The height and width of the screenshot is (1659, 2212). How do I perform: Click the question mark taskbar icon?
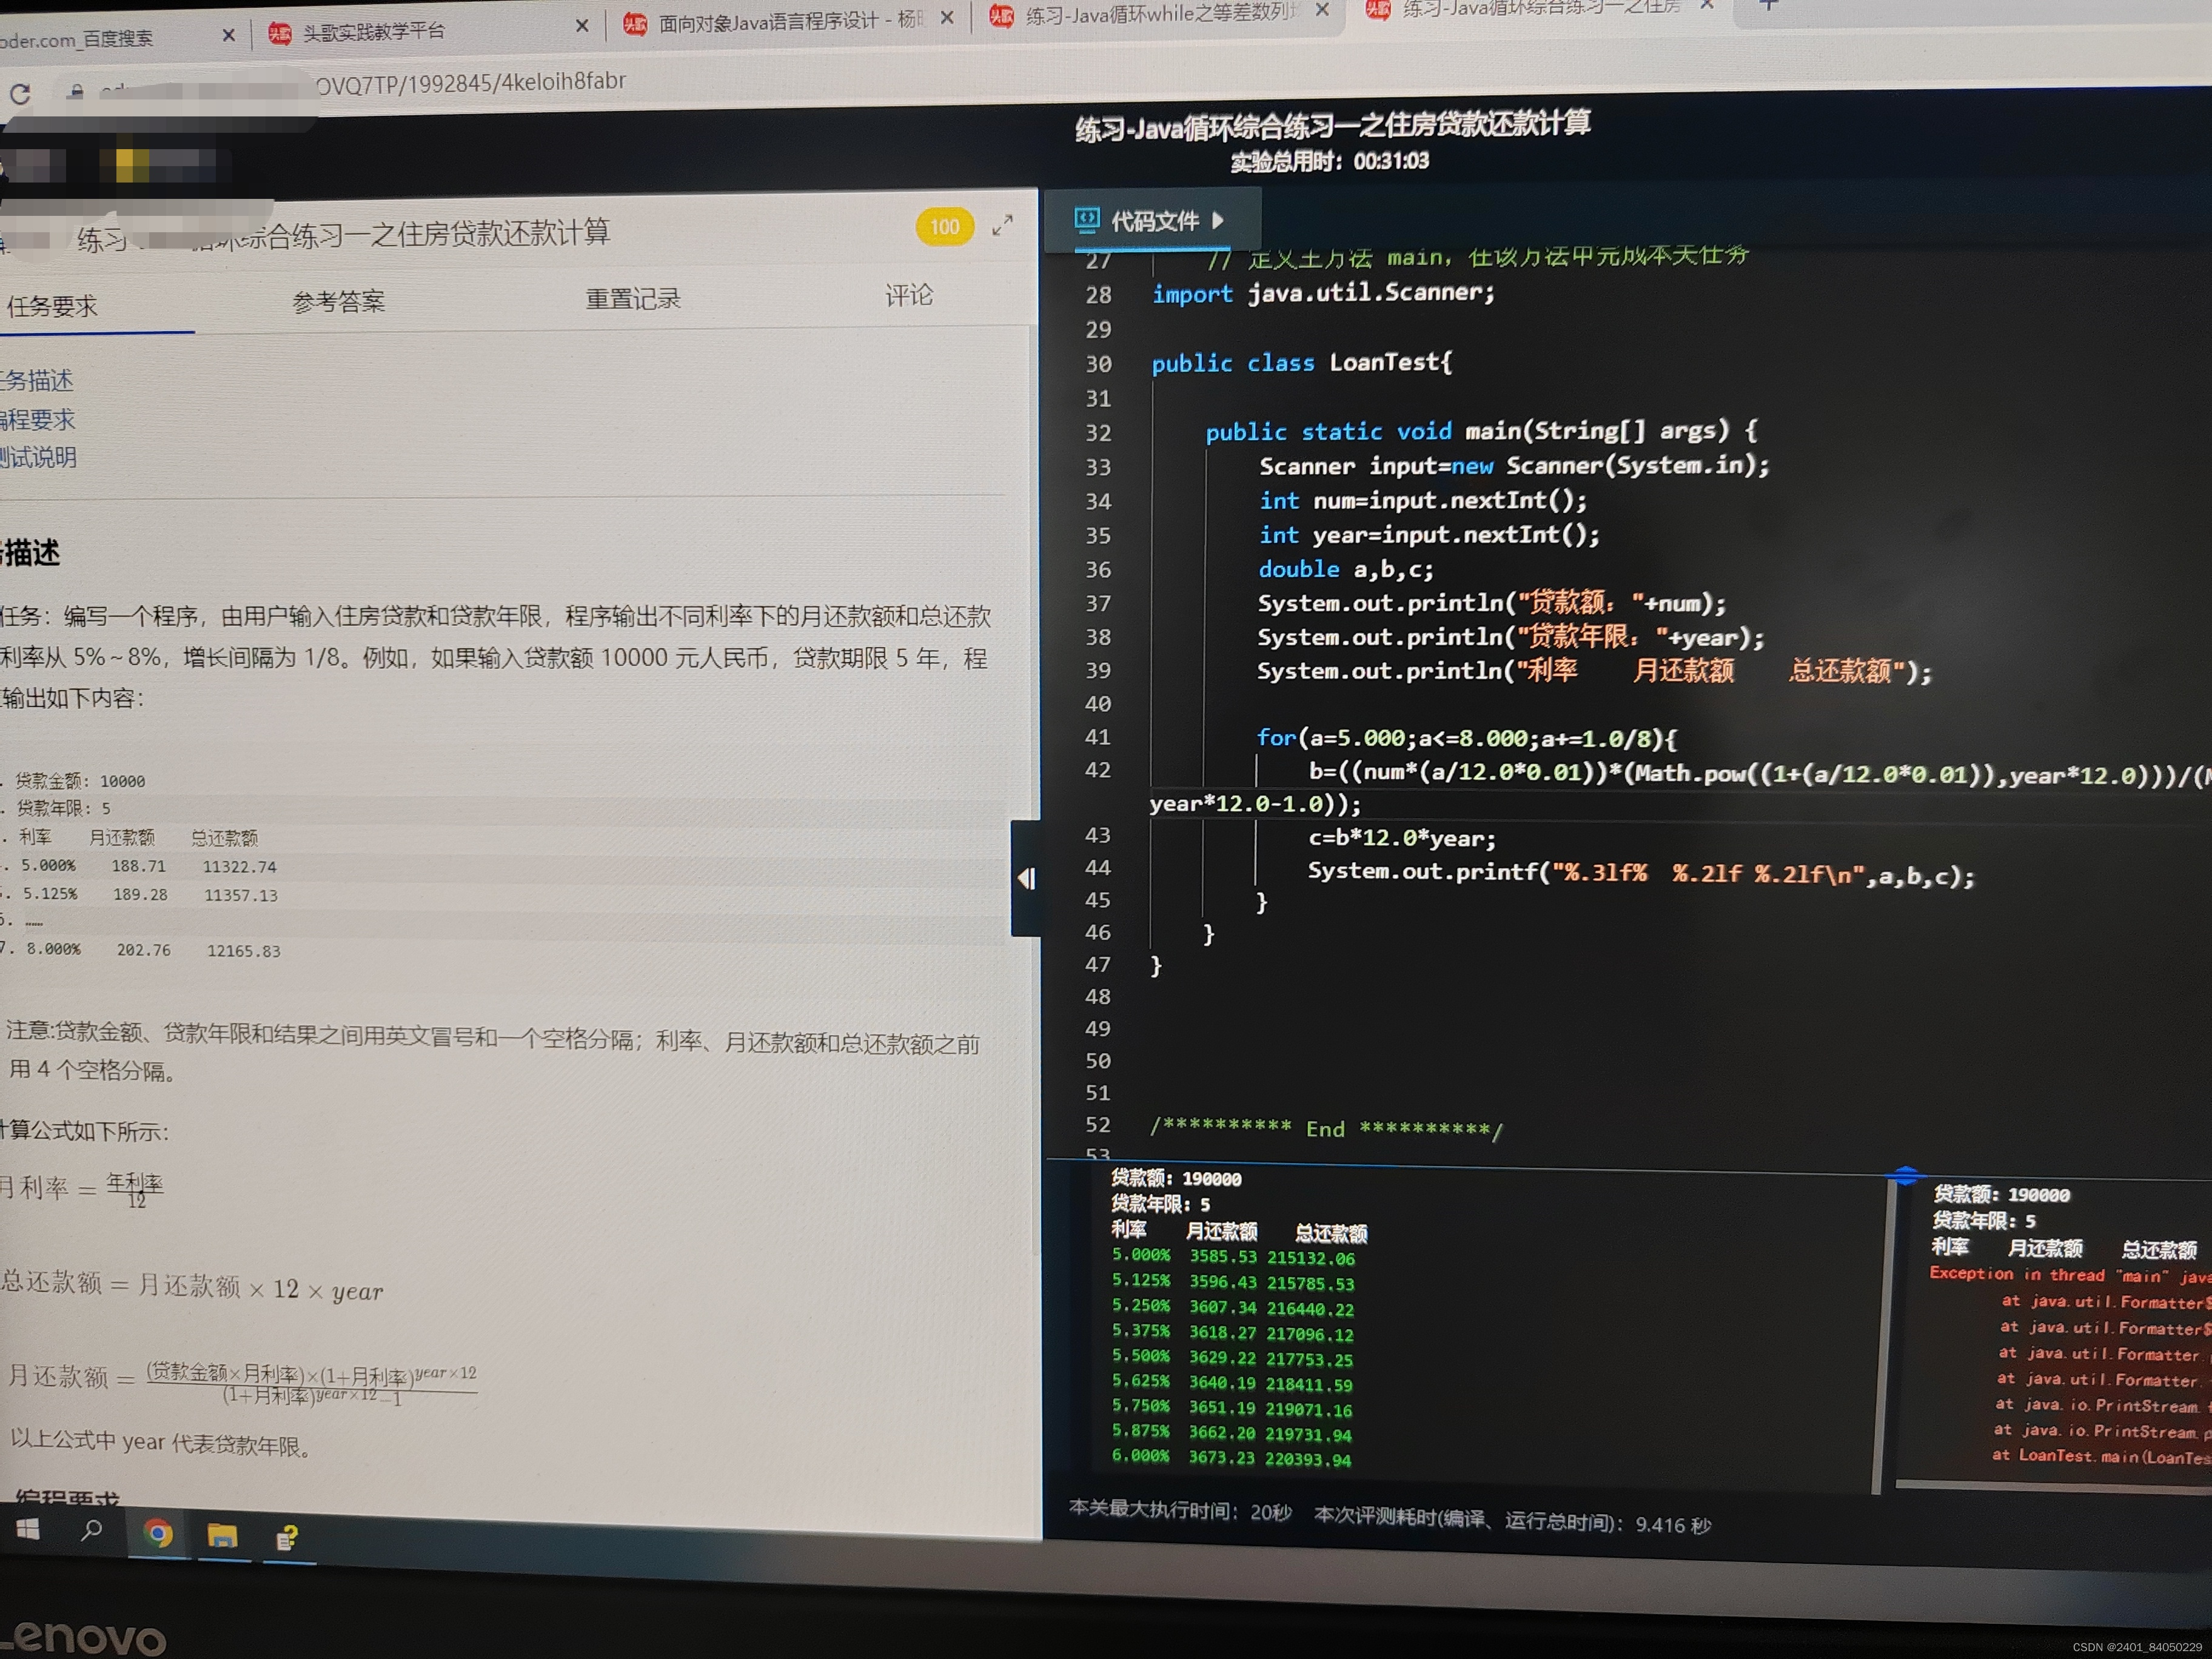287,1537
